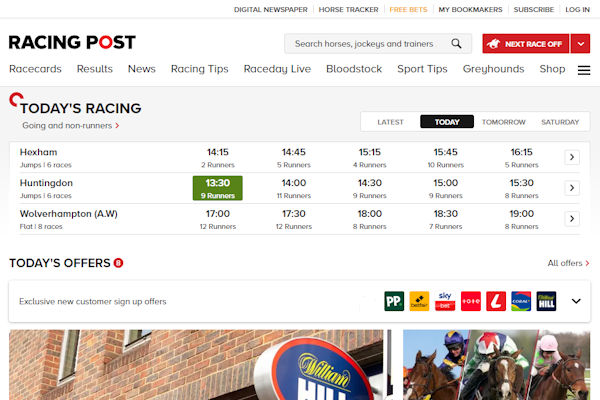600x400 pixels.
Task: Open My Bookmakers link
Action: (470, 10)
